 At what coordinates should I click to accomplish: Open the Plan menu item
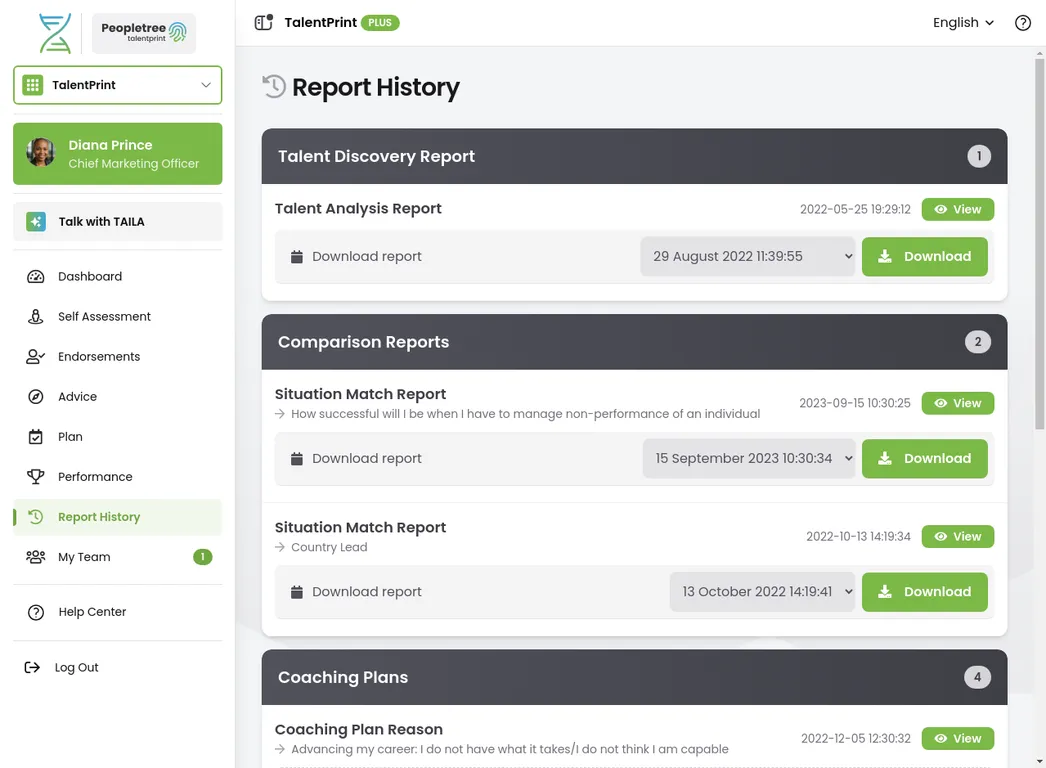click(x=117, y=436)
